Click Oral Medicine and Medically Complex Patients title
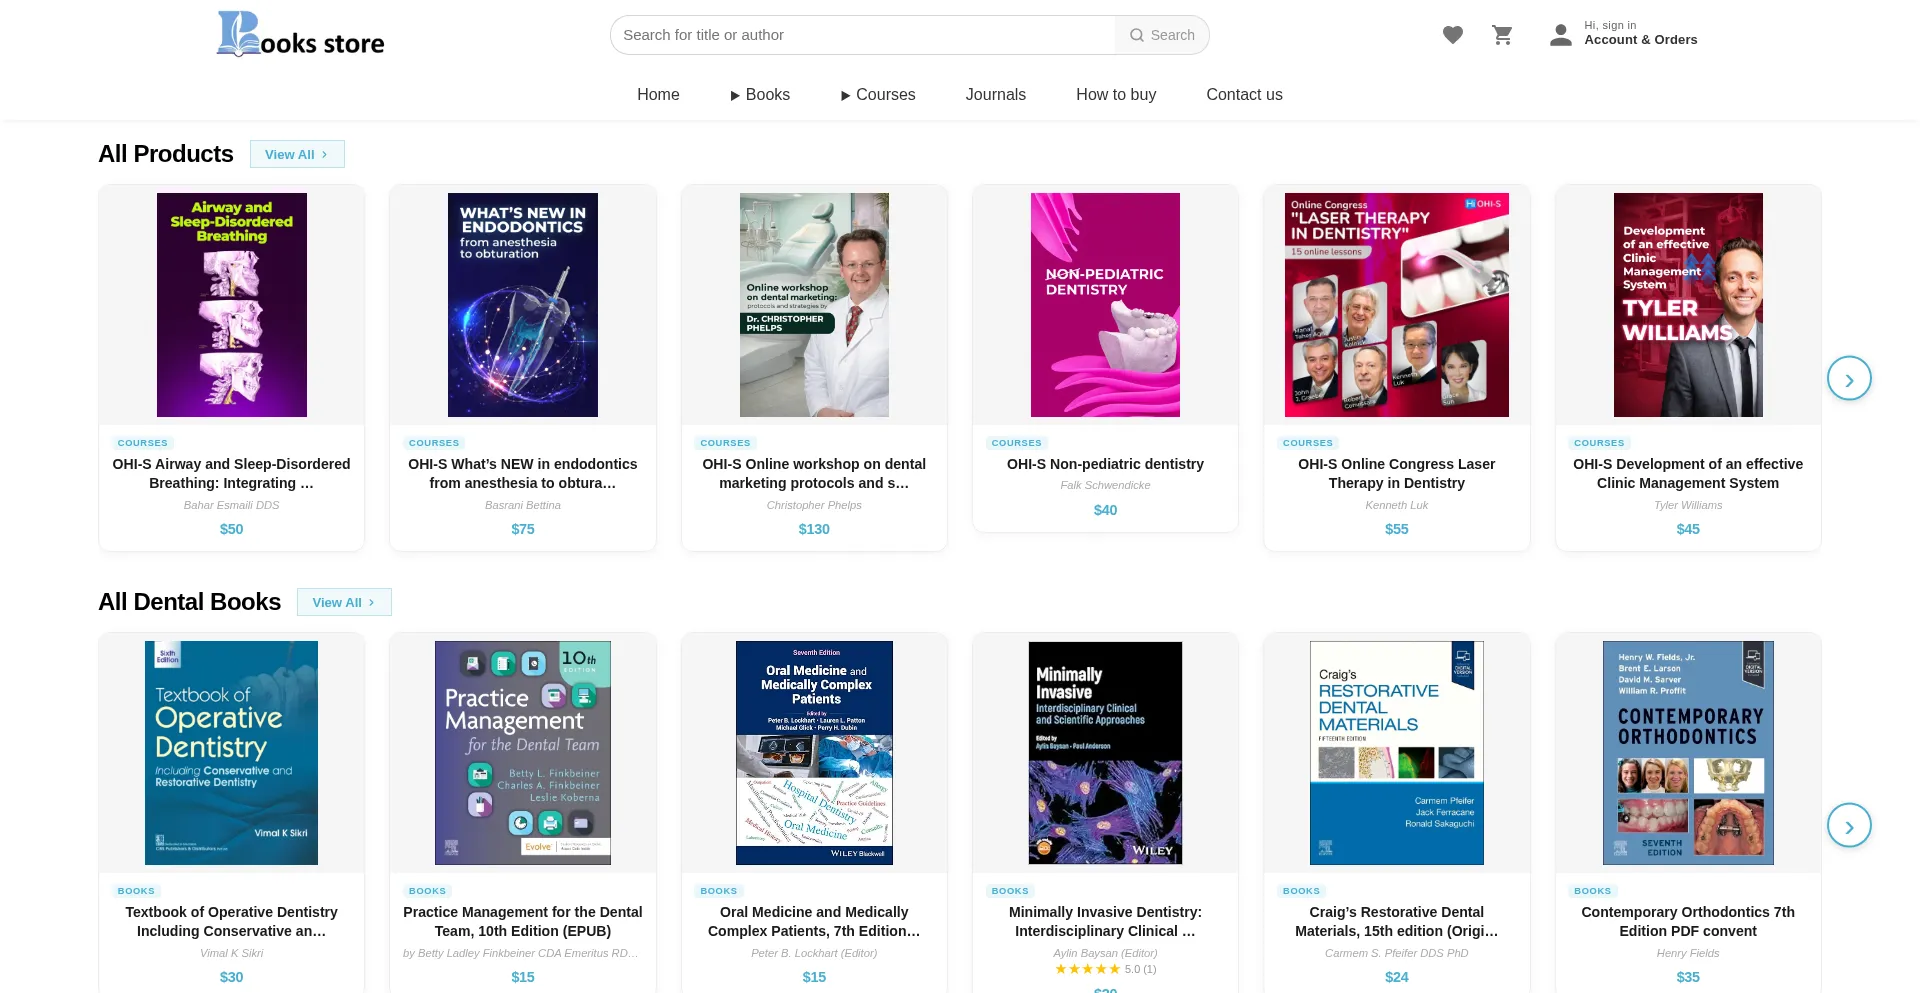This screenshot has width=1920, height=993. [x=814, y=921]
